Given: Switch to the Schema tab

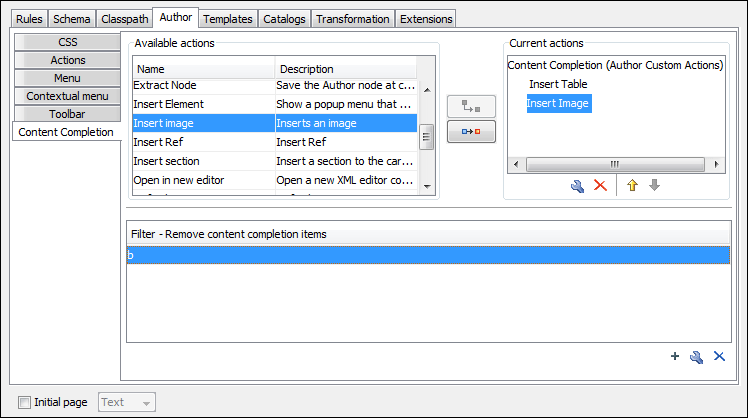Looking at the screenshot, I should (x=71, y=19).
